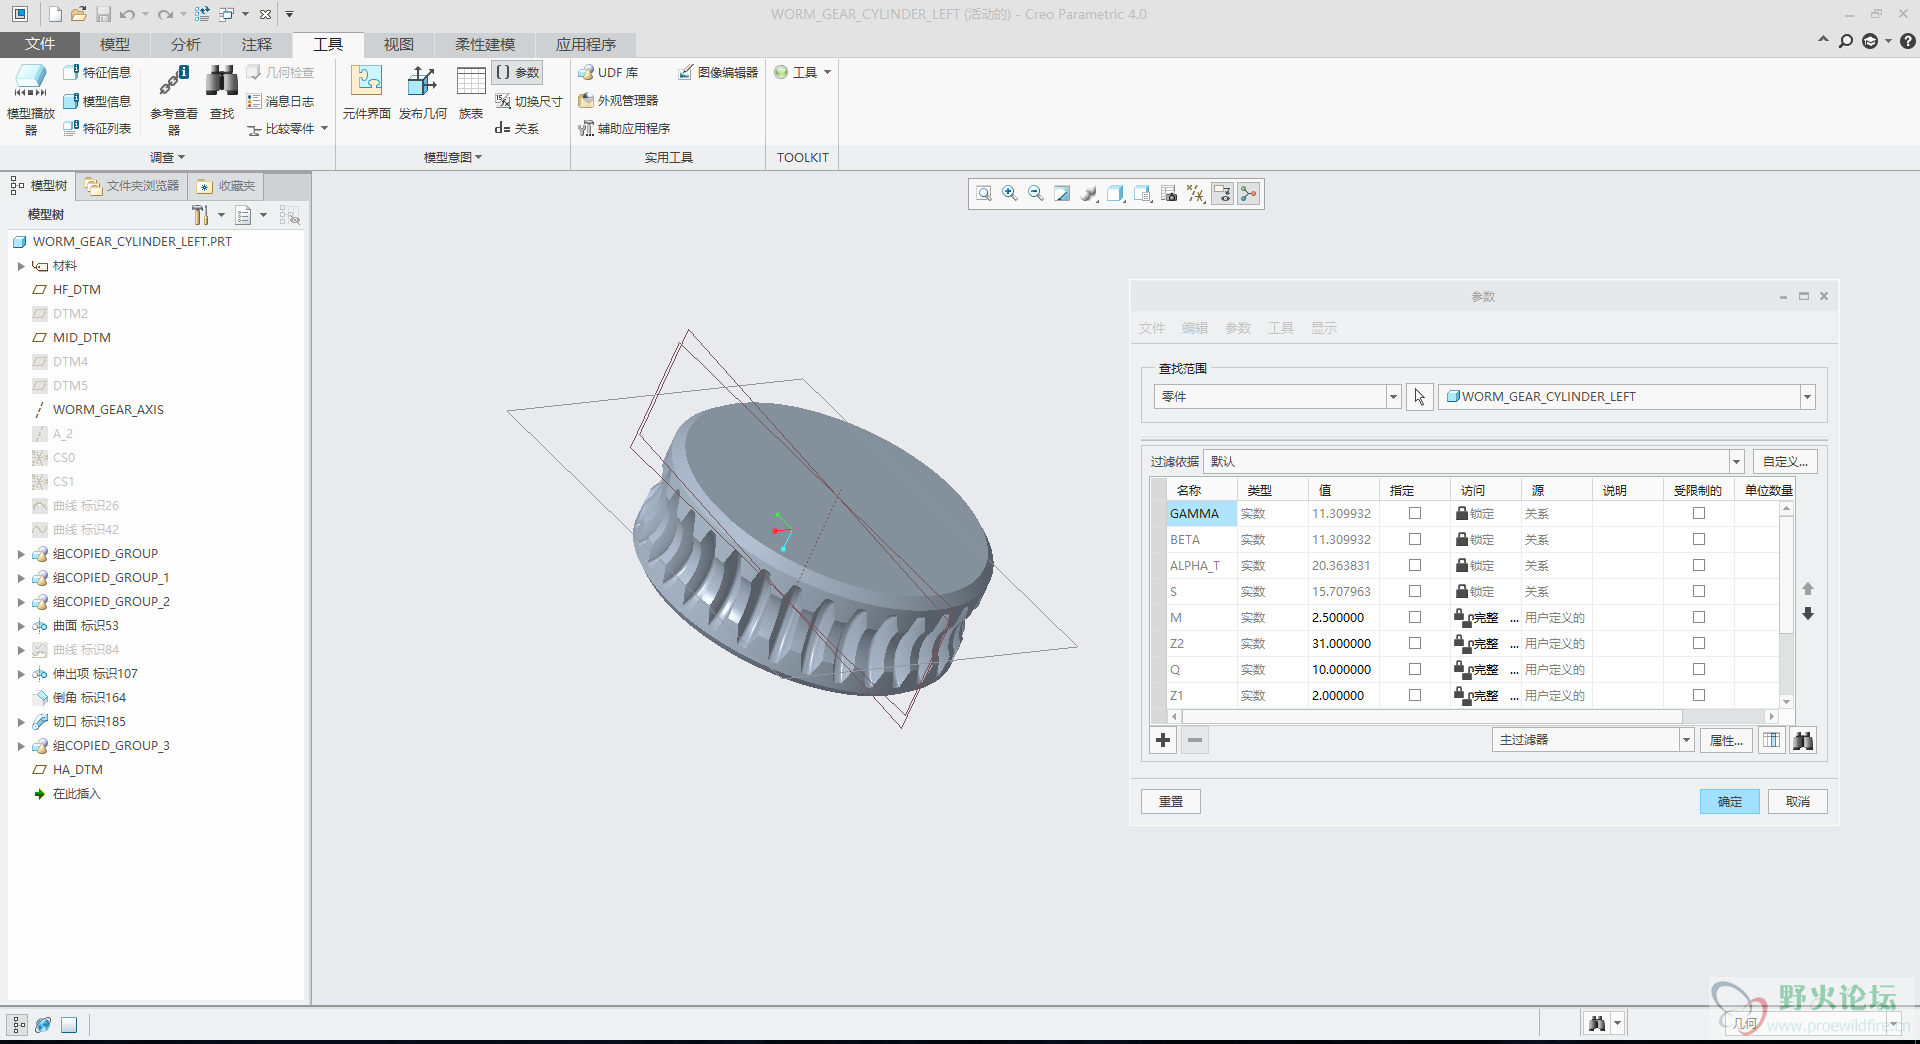1920x1044 pixels.
Task: Click the 查找 binoculars search tool
Action: (222, 93)
